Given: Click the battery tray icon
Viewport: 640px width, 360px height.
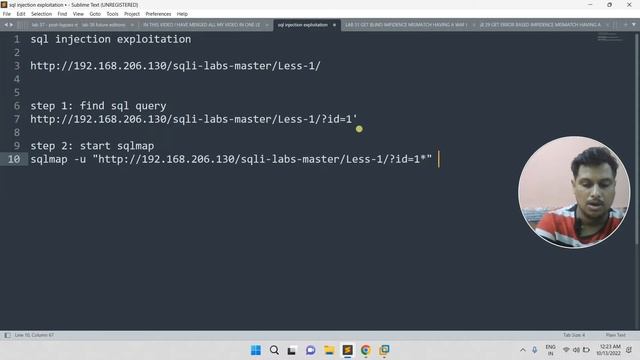Looking at the screenshot, I should pos(586,350).
